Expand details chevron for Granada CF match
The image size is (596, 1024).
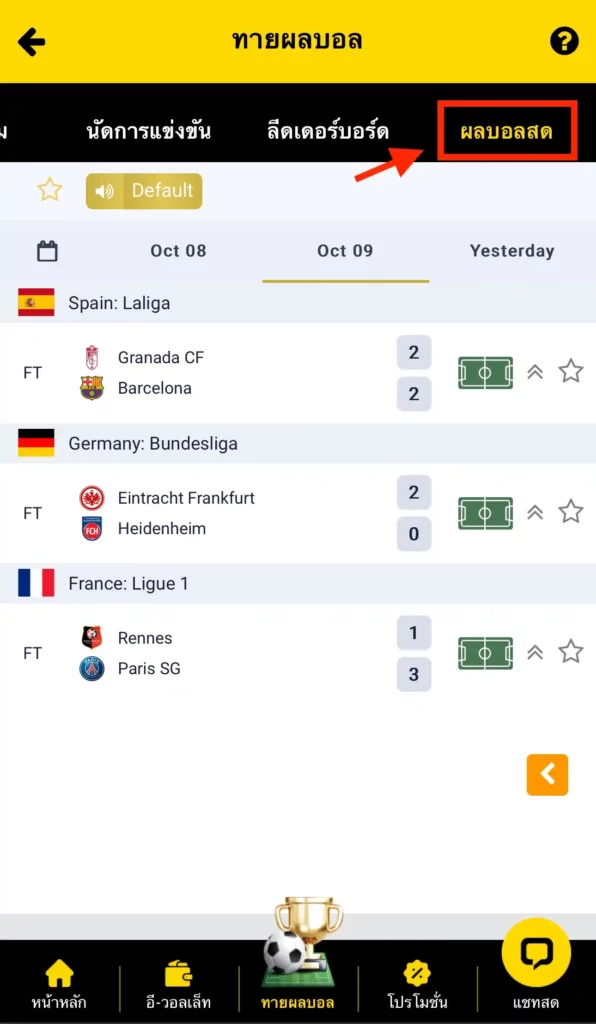click(535, 372)
